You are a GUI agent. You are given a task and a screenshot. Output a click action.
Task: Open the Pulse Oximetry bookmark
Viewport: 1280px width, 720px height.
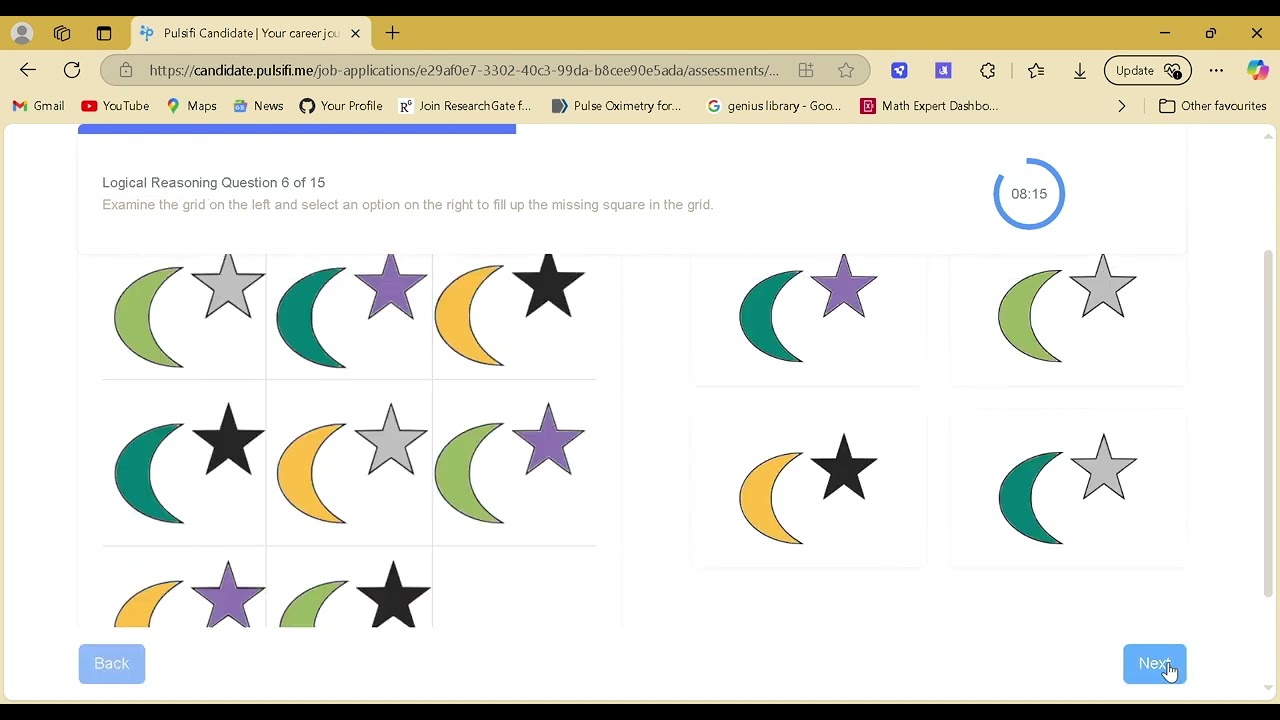coord(616,106)
